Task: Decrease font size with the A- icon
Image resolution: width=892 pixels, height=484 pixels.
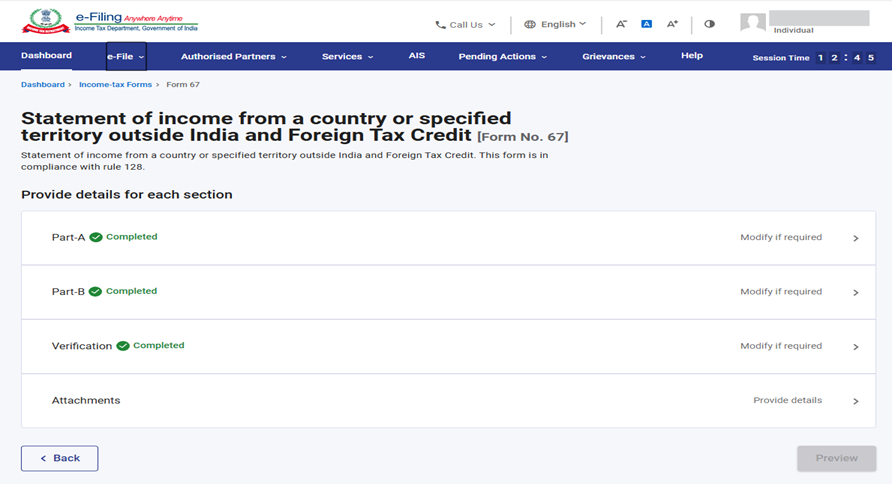Action: 621,24
